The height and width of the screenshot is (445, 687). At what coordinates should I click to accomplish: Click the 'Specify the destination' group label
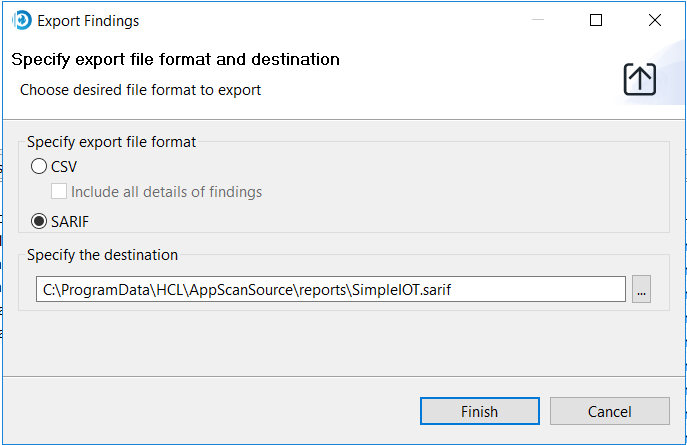102,255
